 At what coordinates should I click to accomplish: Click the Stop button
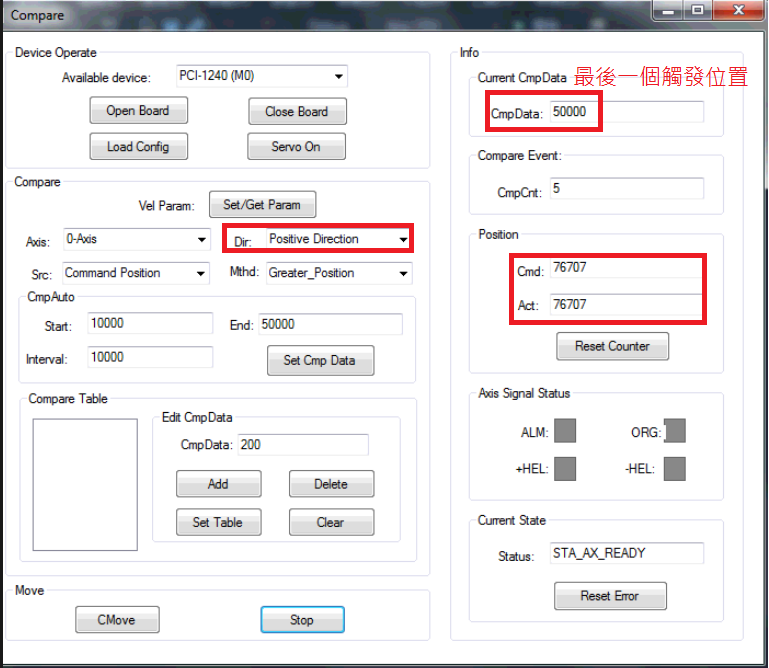302,619
